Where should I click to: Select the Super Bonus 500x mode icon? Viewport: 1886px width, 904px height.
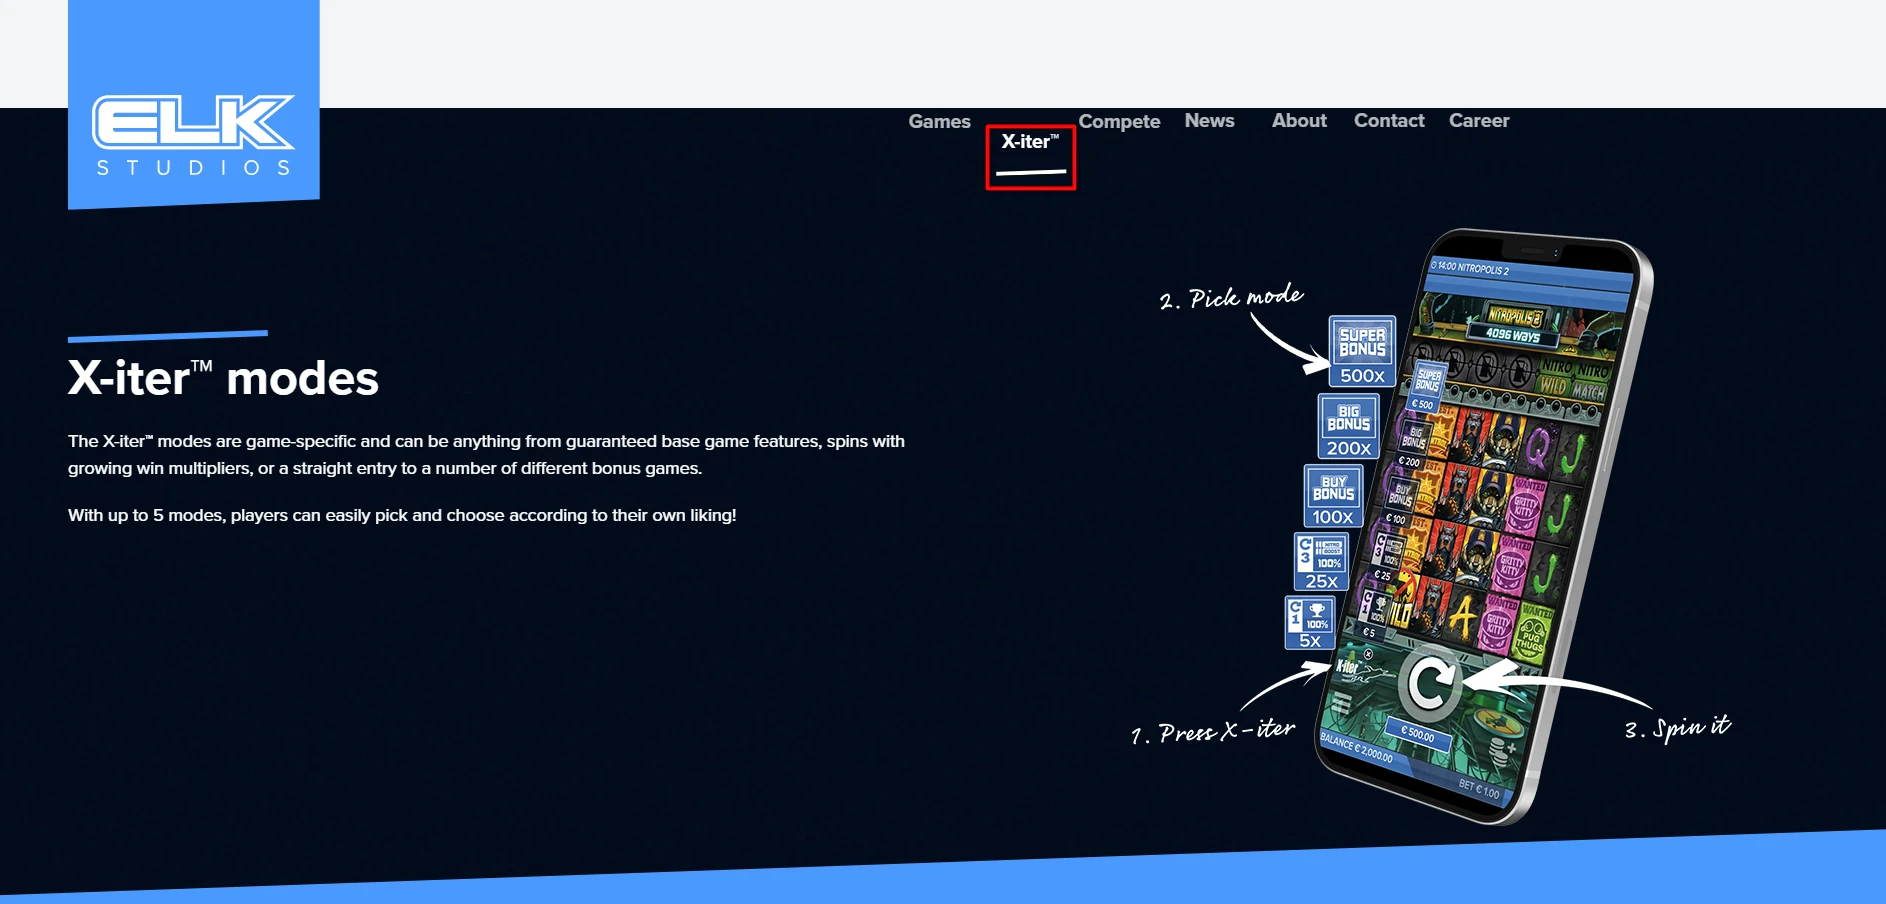point(1362,351)
